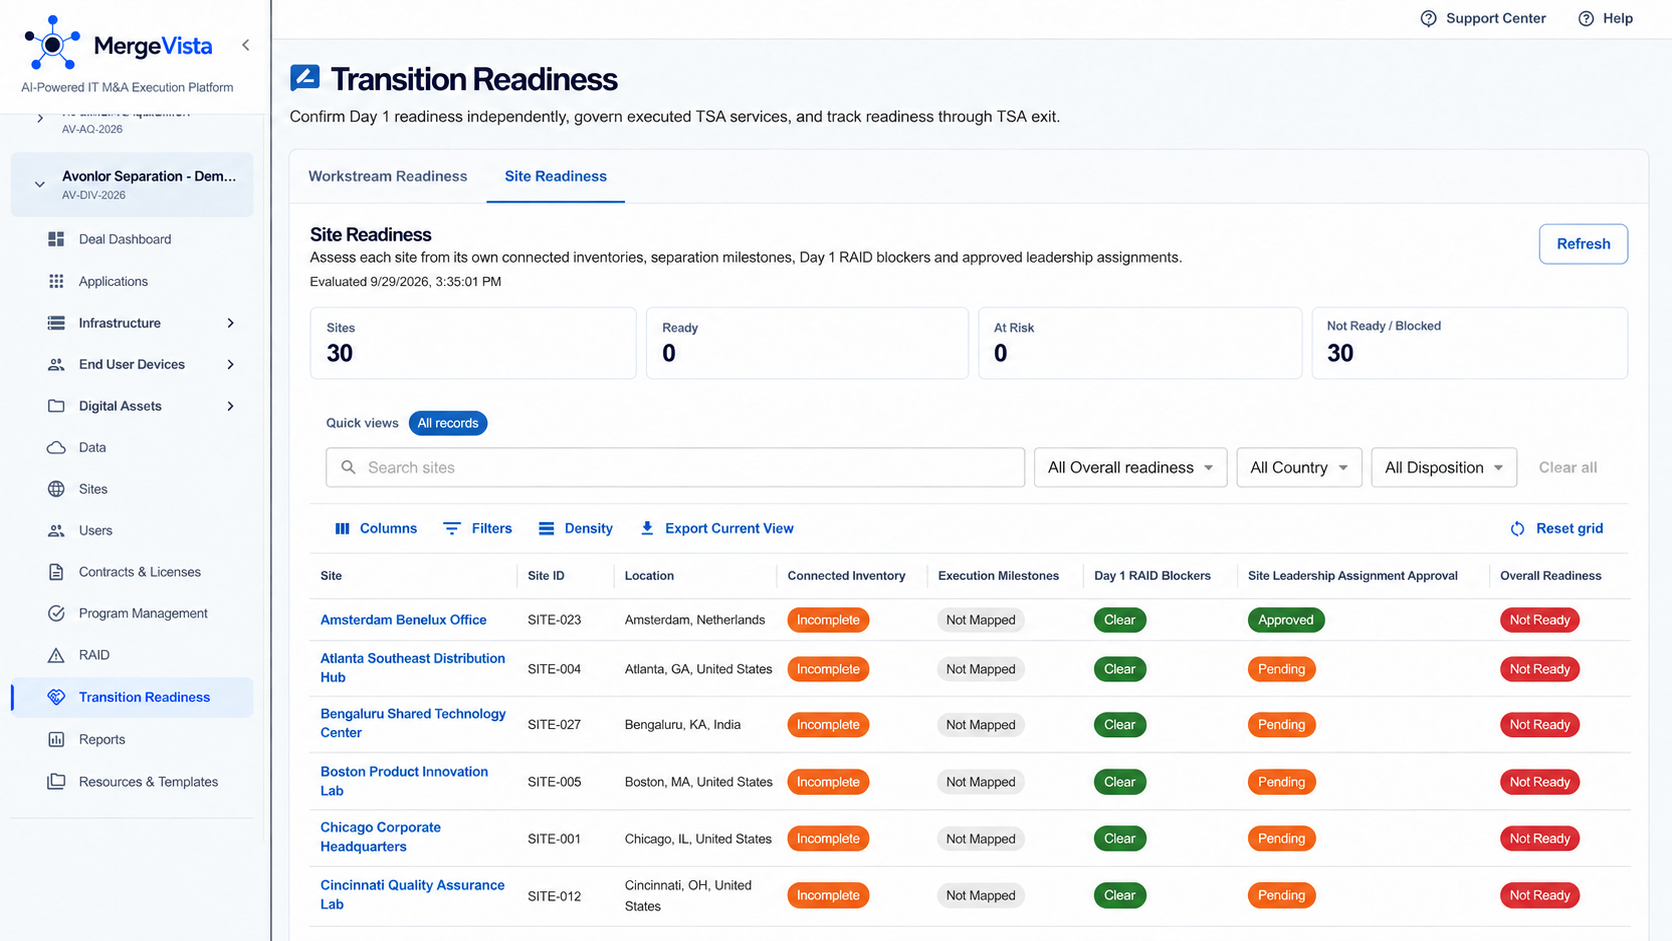Viewport: 1672px width, 941px height.
Task: Click the Sites globe icon
Action: (x=56, y=489)
